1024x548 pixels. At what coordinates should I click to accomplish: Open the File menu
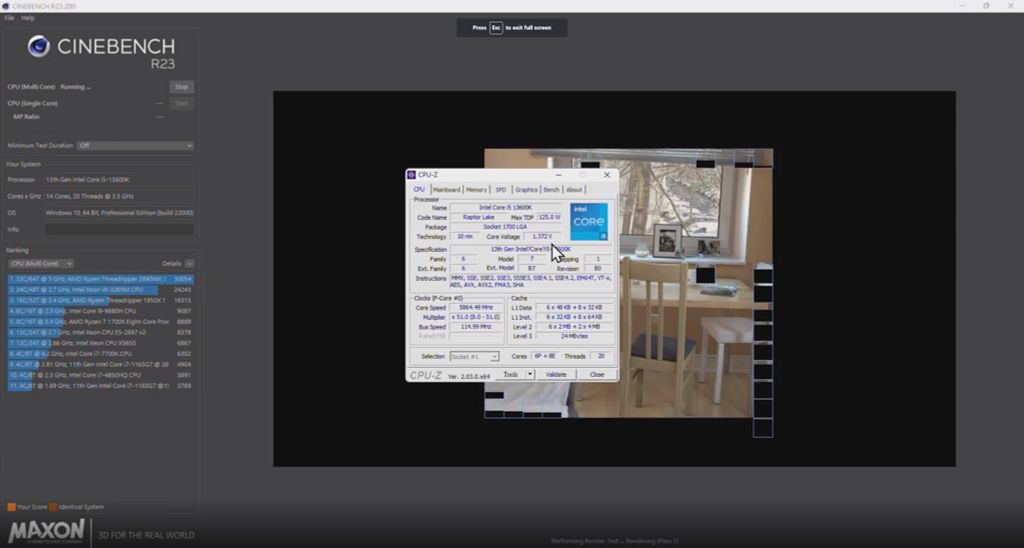9,18
